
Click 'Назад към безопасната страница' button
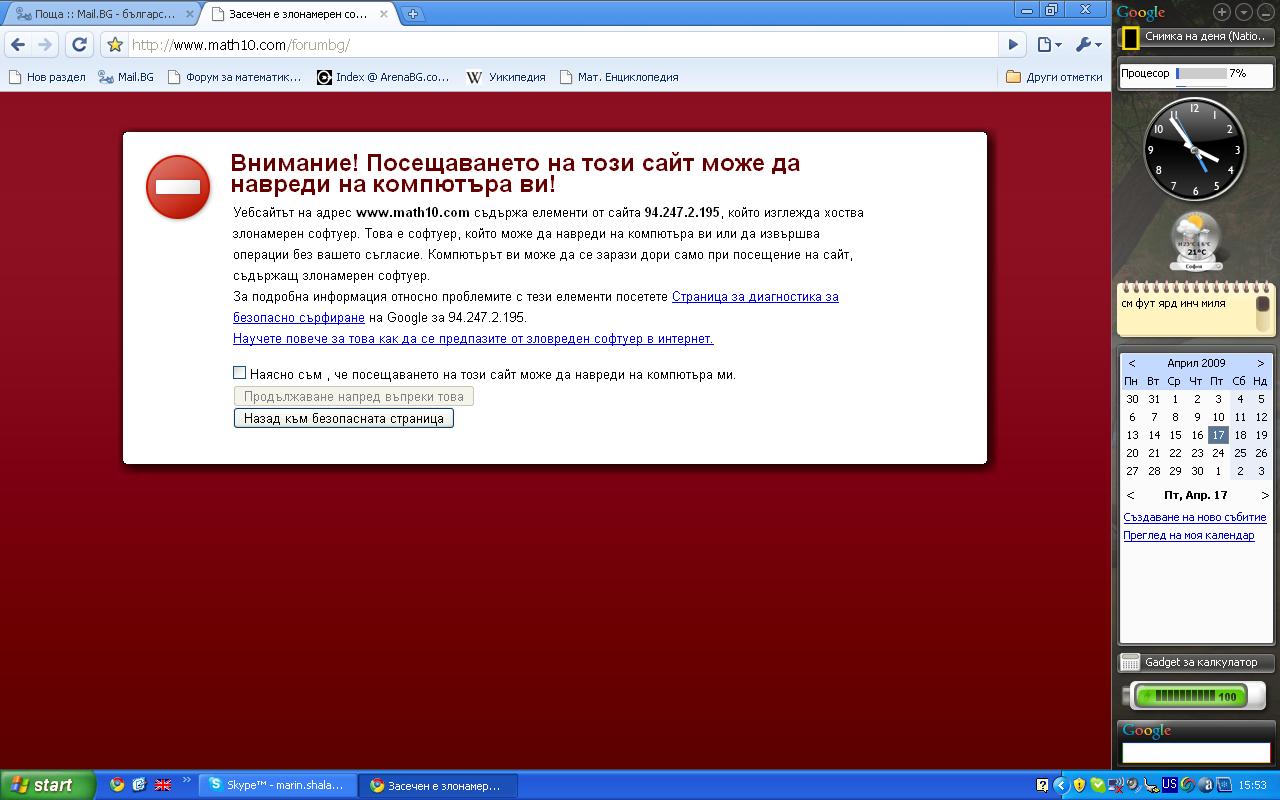click(343, 418)
